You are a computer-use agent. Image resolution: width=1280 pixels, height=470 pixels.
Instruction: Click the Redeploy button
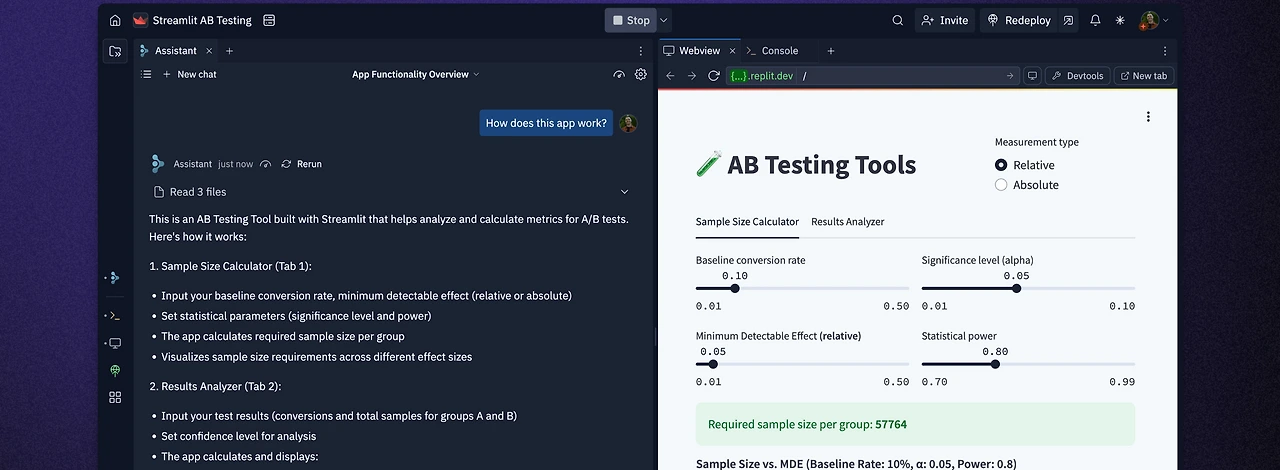[1021, 20]
